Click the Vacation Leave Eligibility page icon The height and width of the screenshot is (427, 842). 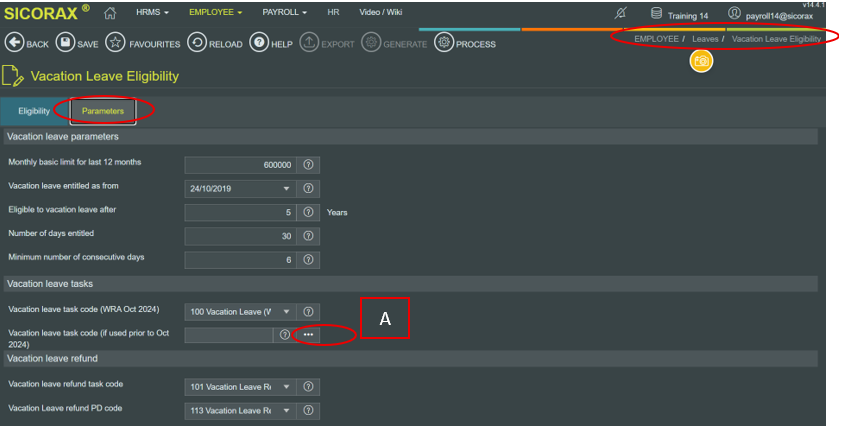[x=13, y=76]
